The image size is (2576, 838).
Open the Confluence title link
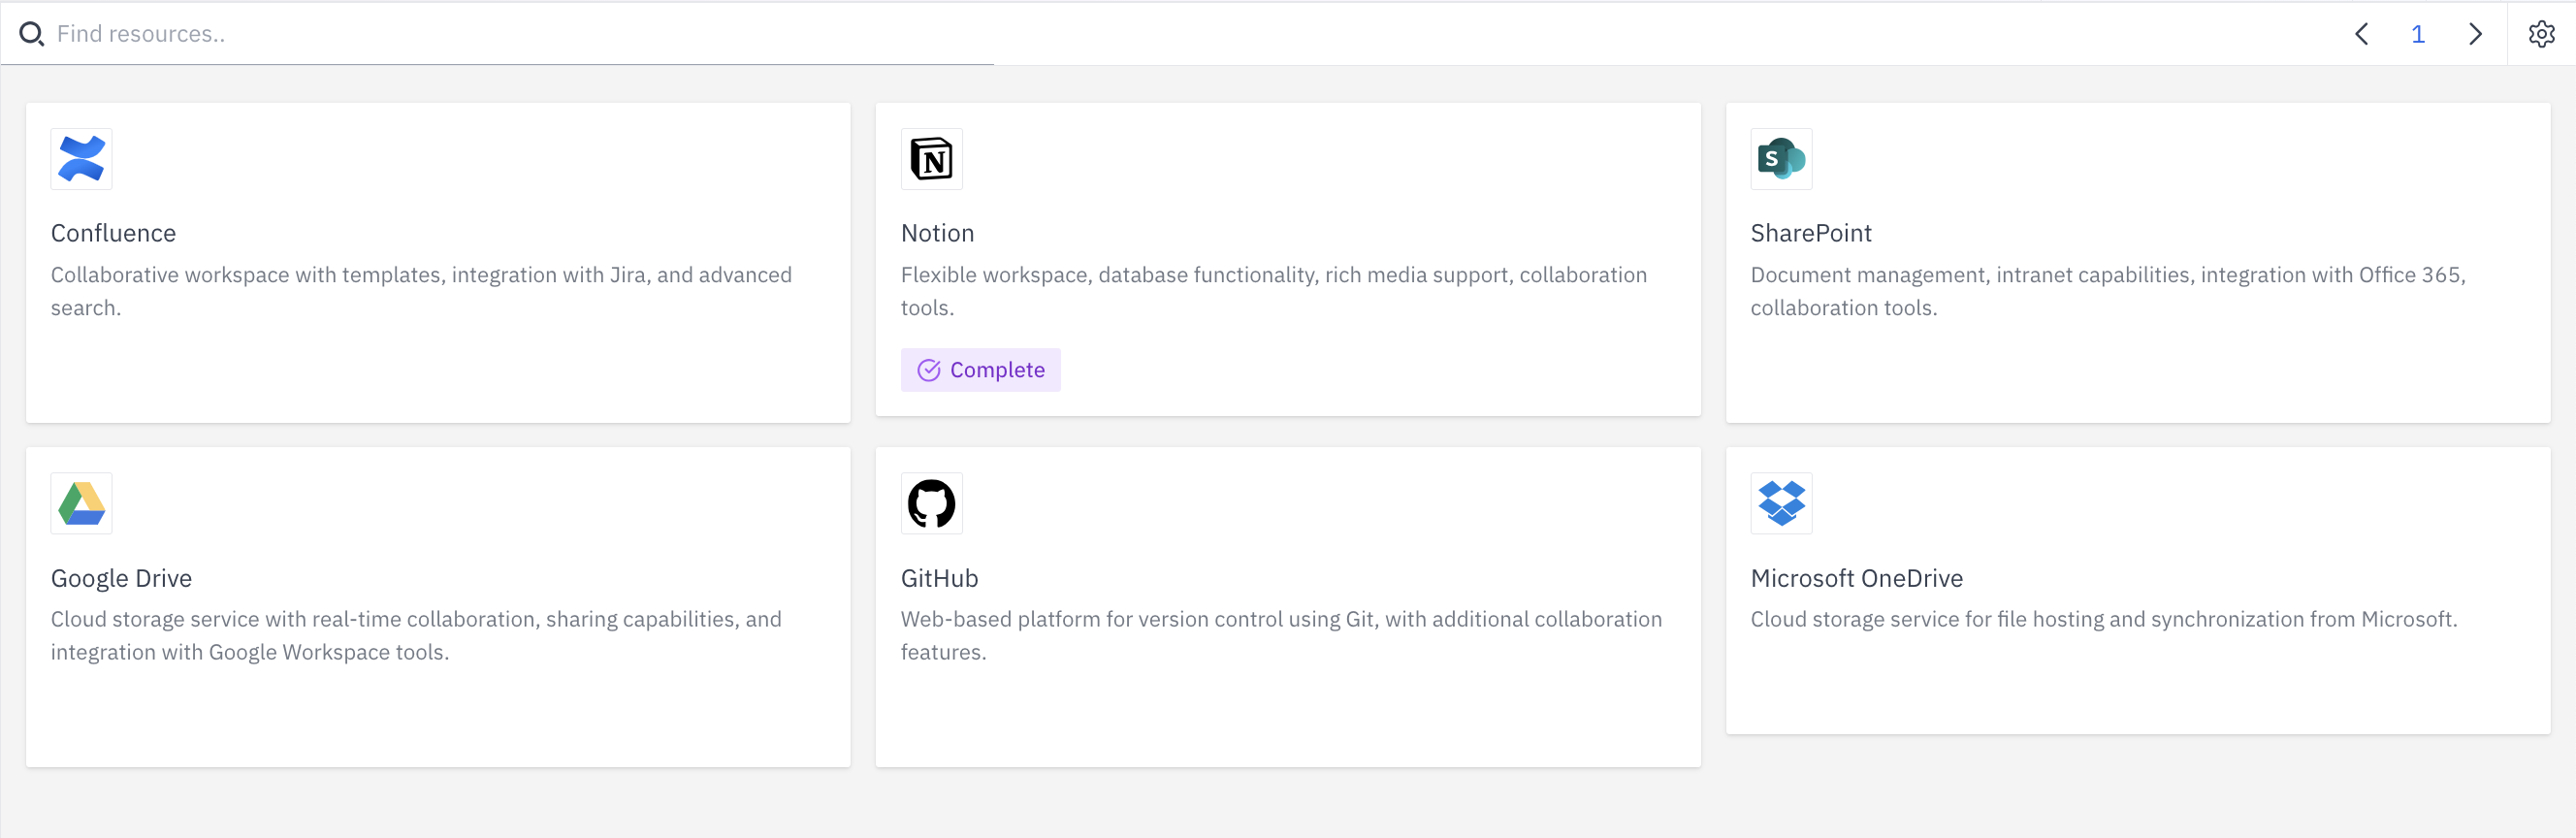(113, 233)
